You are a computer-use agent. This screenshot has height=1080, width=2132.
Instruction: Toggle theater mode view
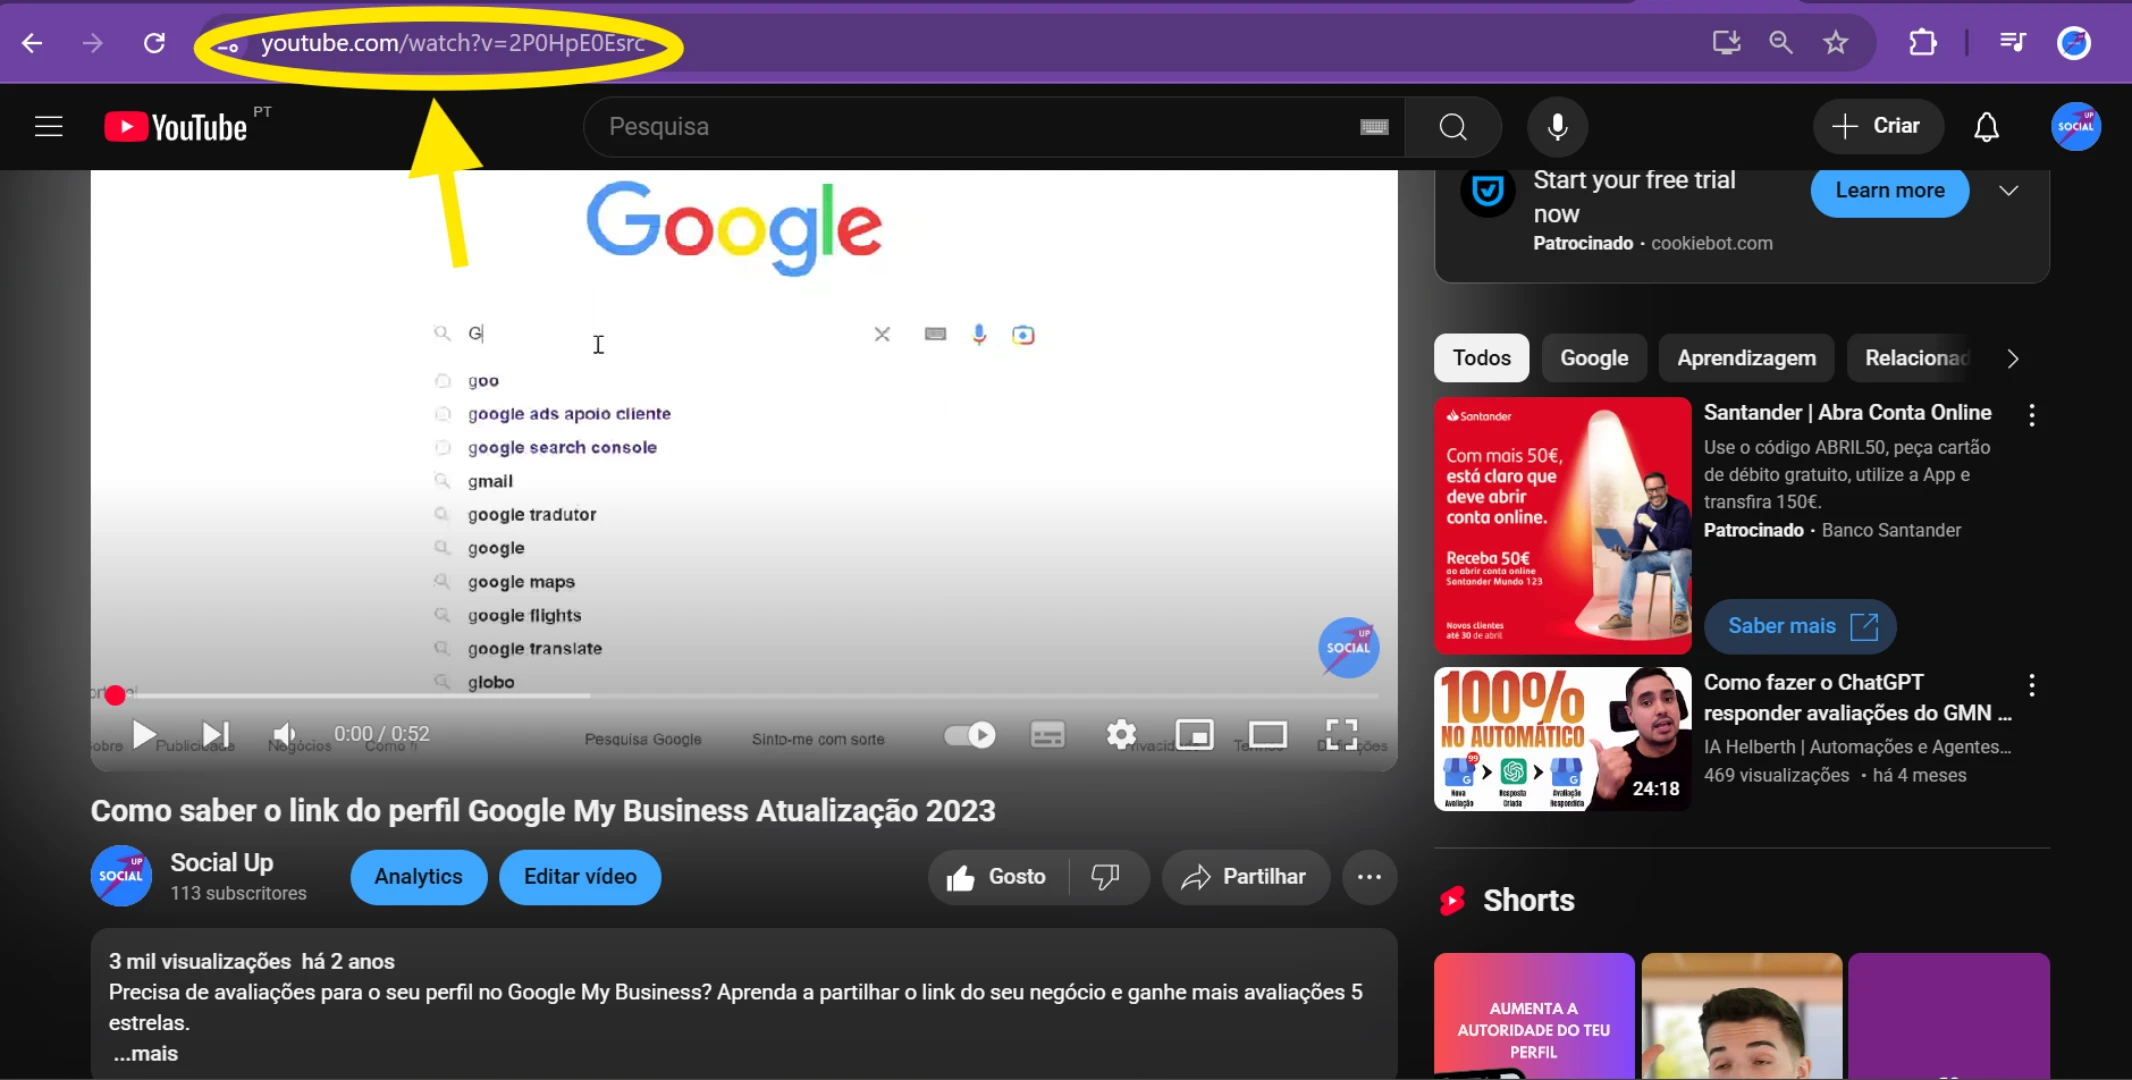pos(1267,735)
